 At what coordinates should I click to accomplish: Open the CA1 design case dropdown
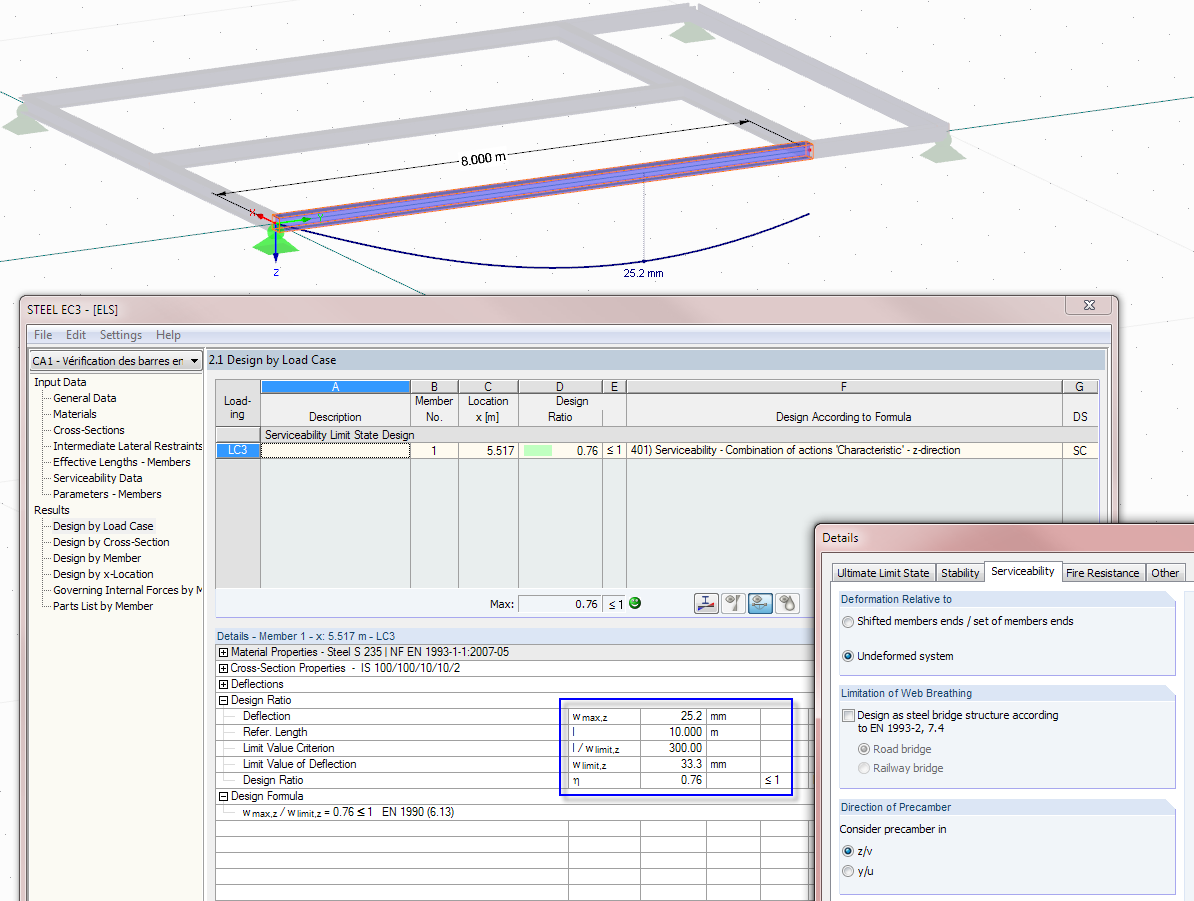coord(116,360)
